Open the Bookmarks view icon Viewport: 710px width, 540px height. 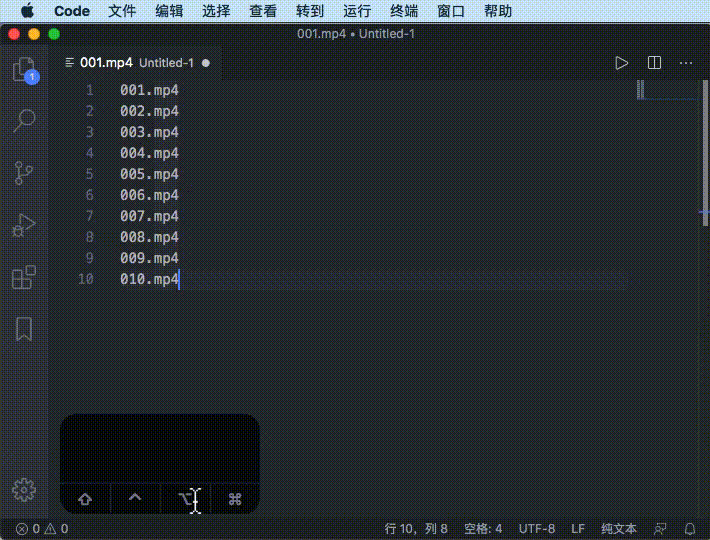tap(24, 329)
